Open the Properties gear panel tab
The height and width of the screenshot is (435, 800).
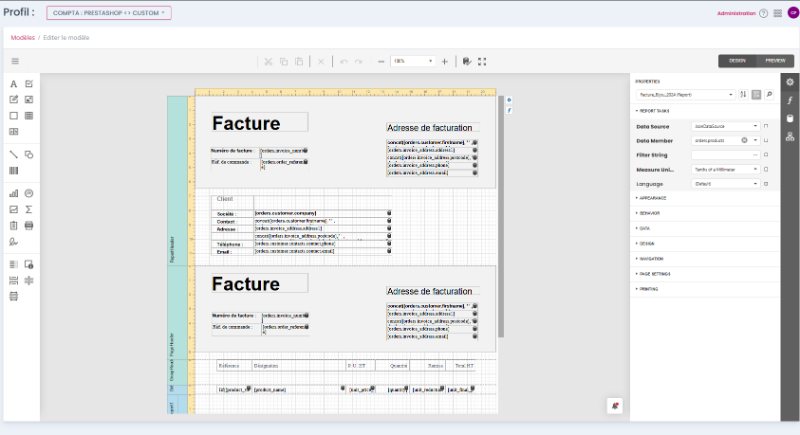[x=790, y=82]
